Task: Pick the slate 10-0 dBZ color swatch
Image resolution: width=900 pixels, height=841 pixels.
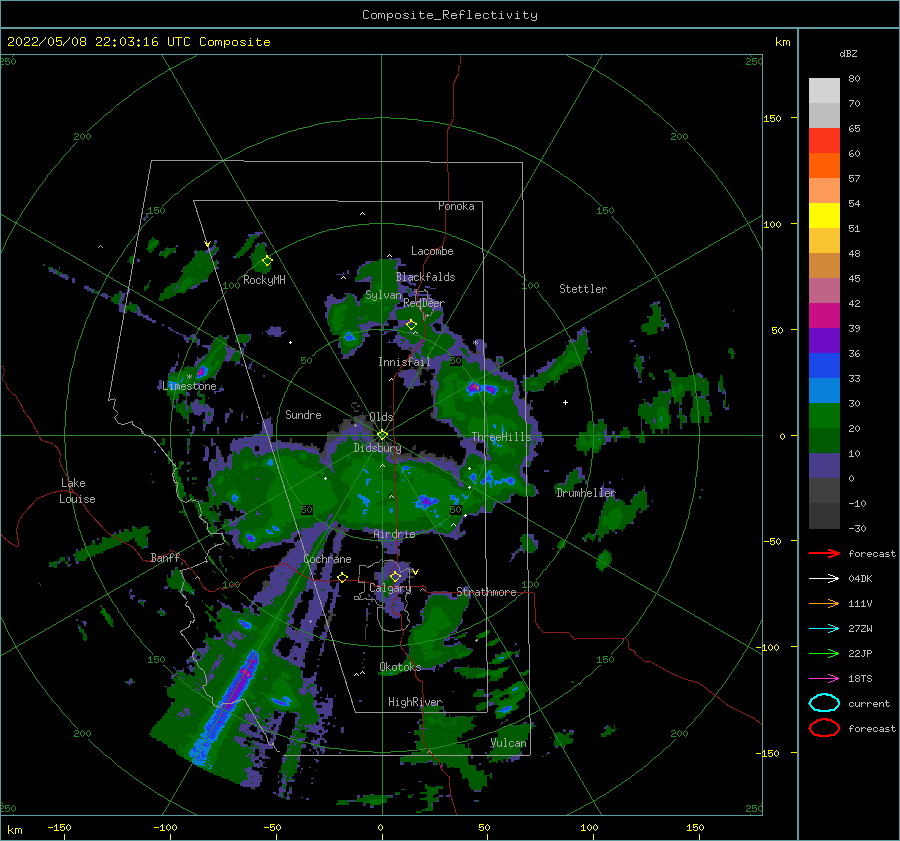Action: click(824, 466)
